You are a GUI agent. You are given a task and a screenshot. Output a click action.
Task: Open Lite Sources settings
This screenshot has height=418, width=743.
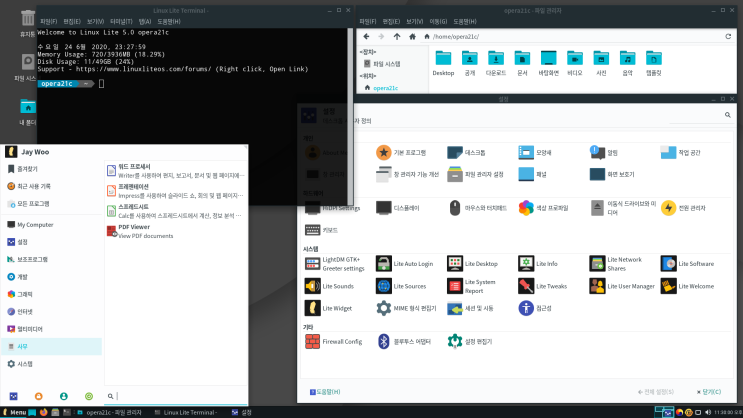click(x=401, y=286)
